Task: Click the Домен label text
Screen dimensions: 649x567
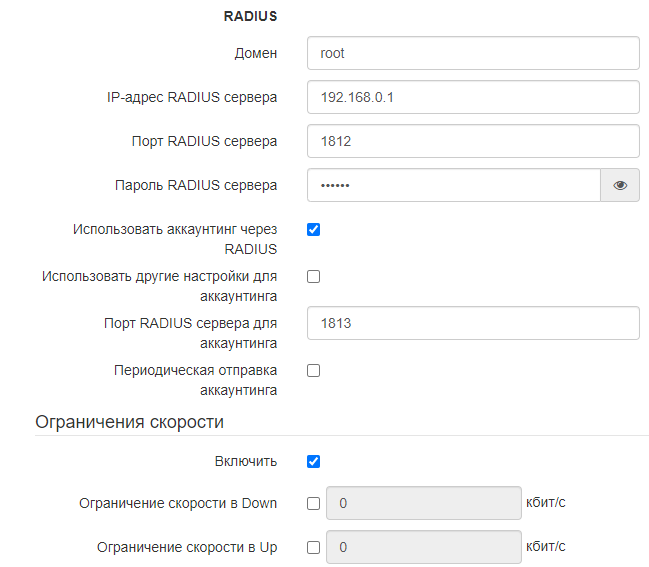Action: point(255,53)
